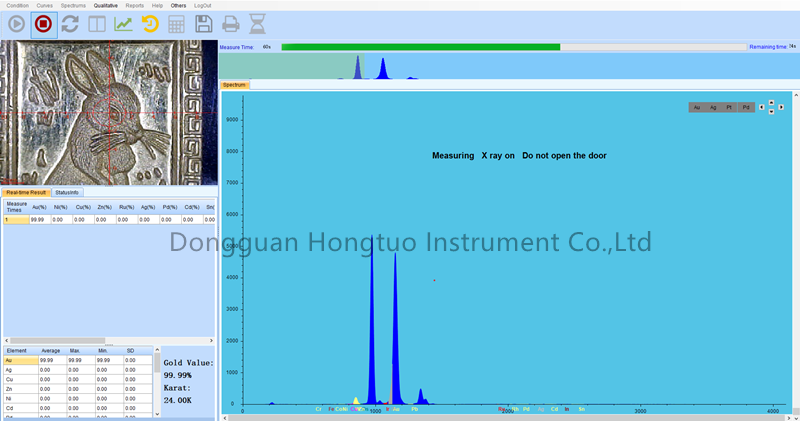Switch to the Real-time Result tab
Screen dimensions: 800x421
point(26,192)
